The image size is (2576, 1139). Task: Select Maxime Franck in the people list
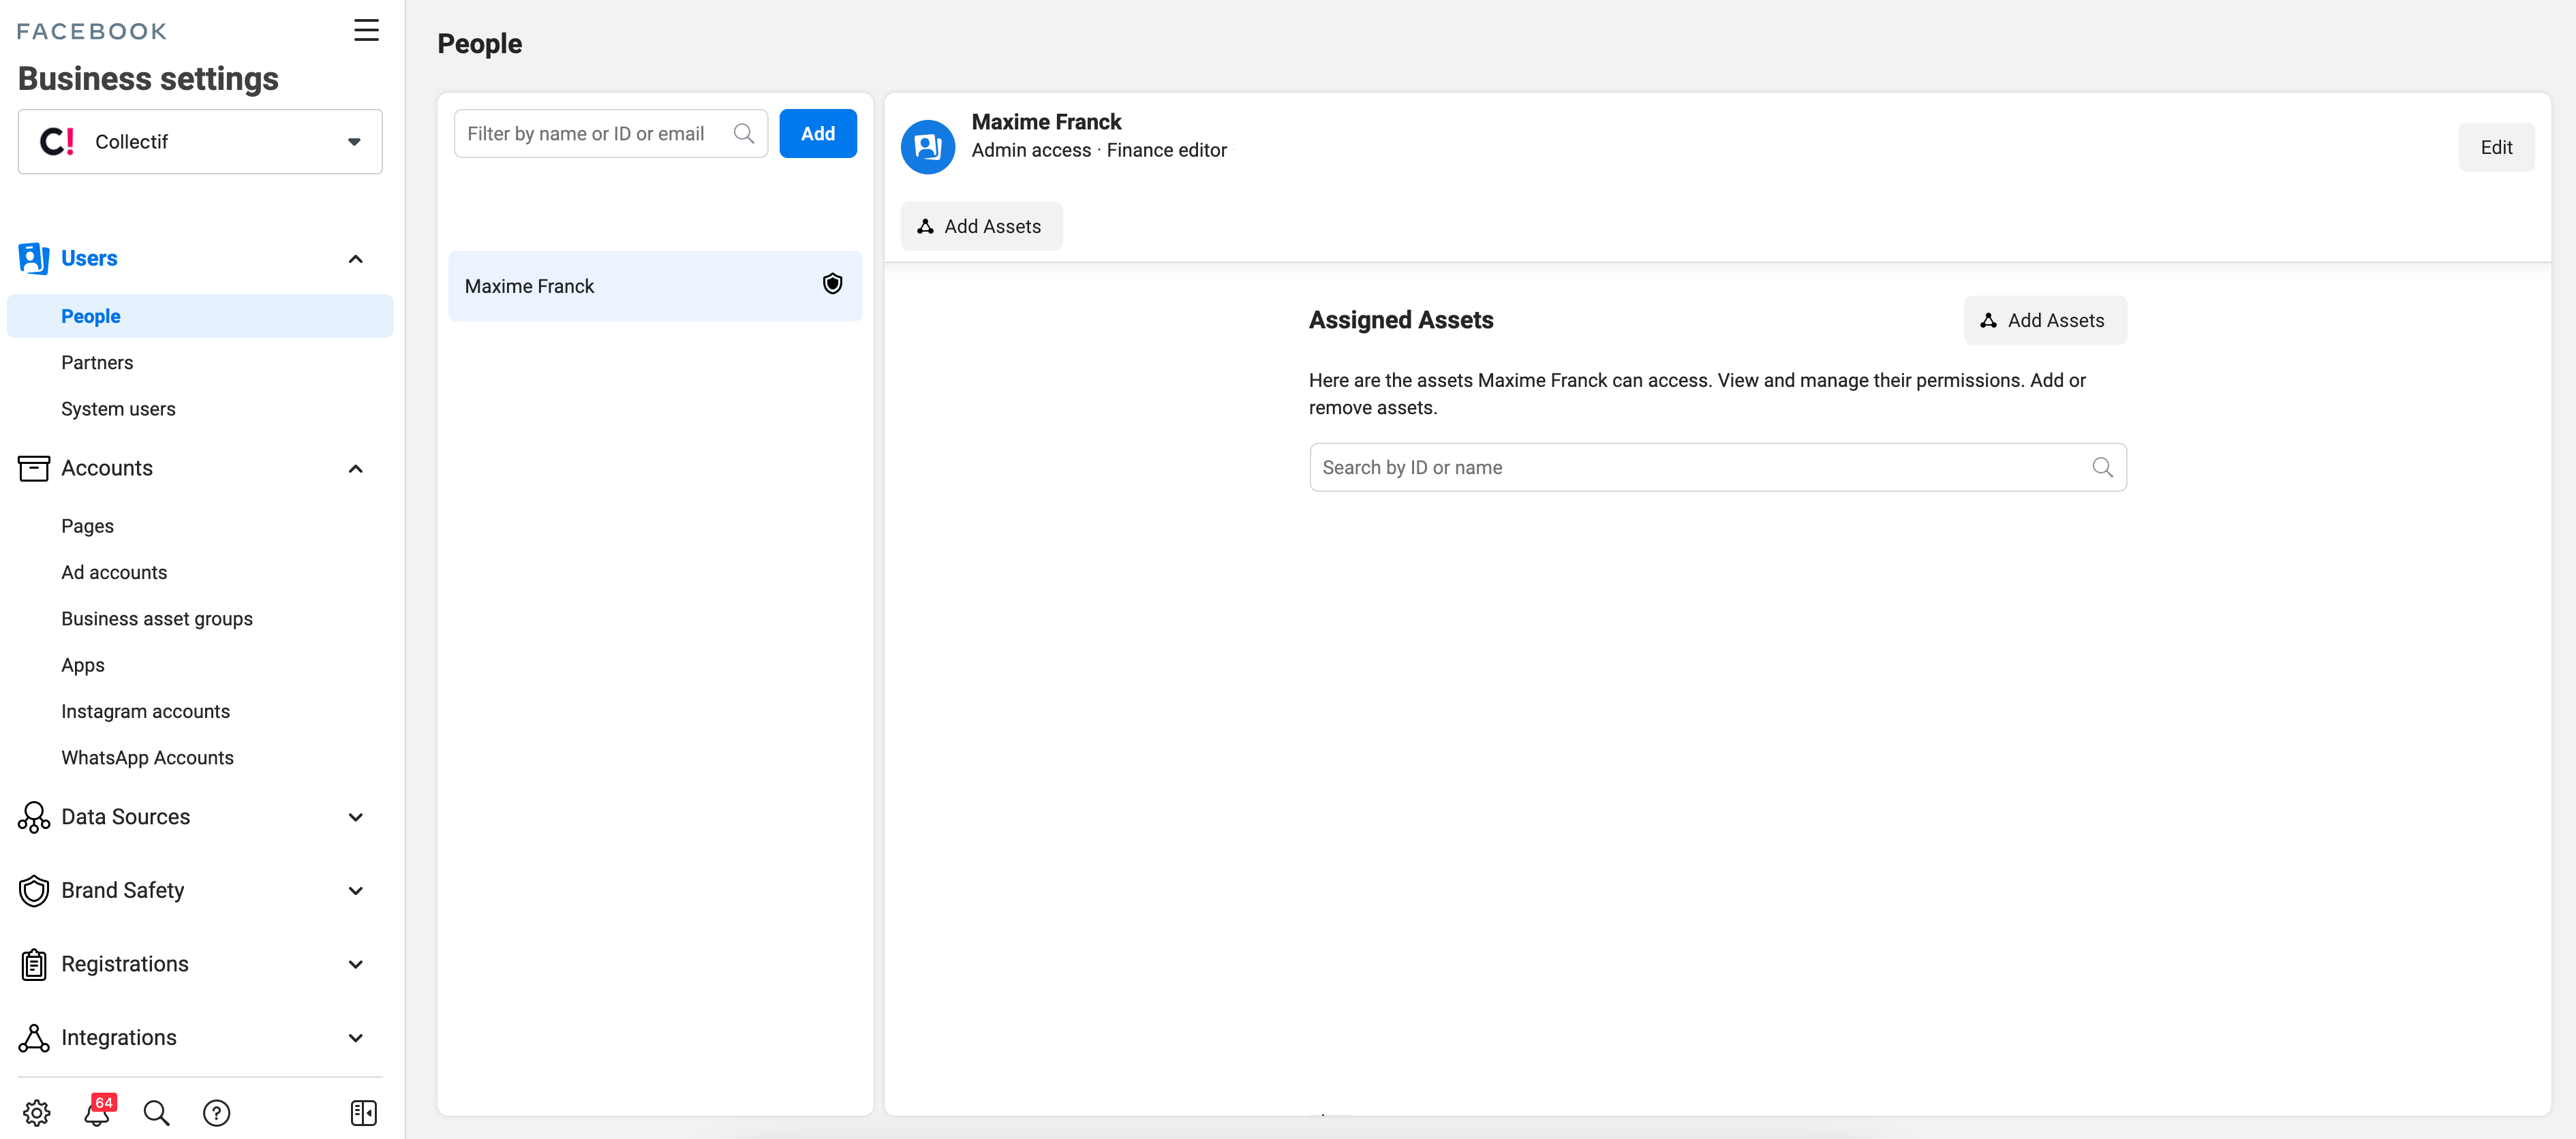655,286
